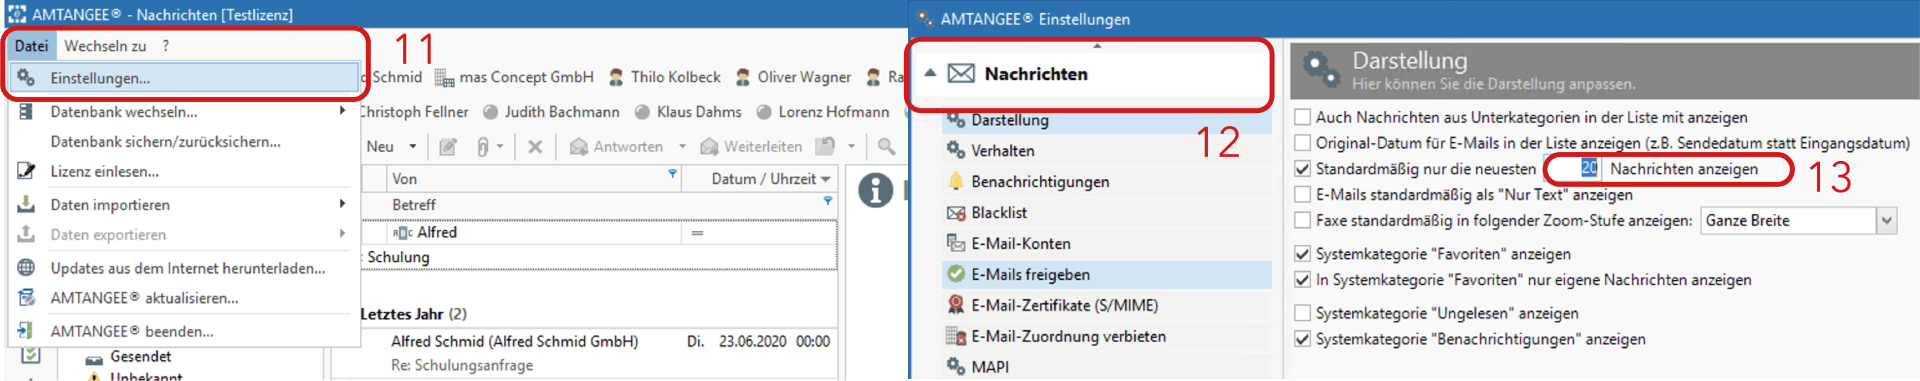Open the paperclip attachment dropdown arrow
This screenshot has width=1920, height=381.
[x=499, y=147]
